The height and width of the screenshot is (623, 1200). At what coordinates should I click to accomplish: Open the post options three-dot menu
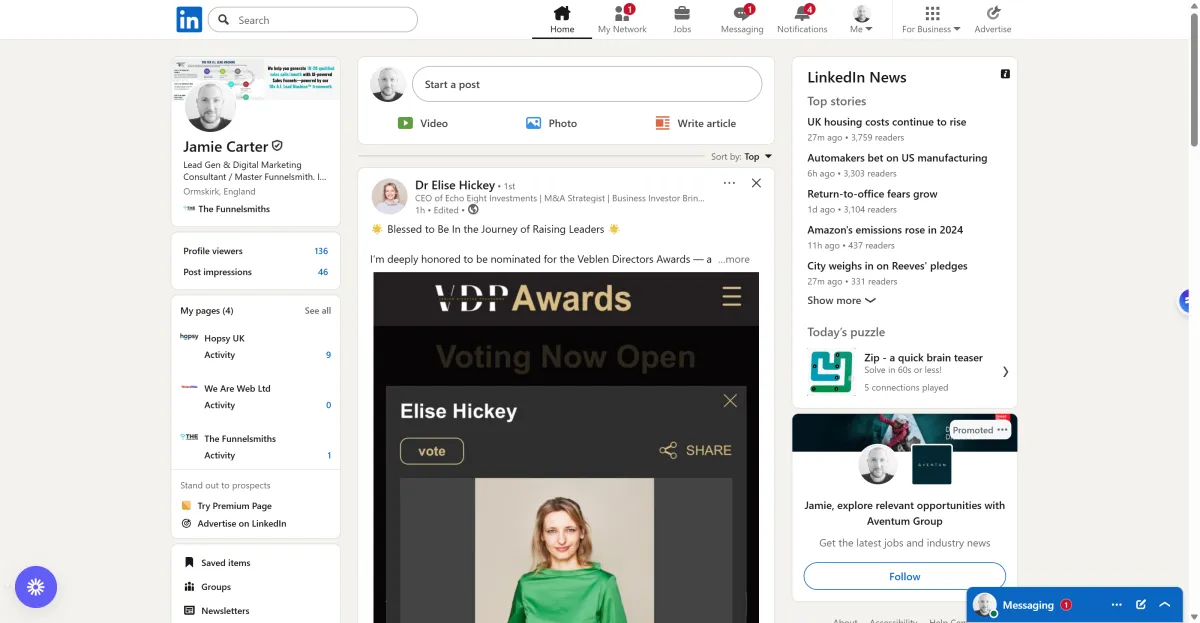[x=729, y=183]
